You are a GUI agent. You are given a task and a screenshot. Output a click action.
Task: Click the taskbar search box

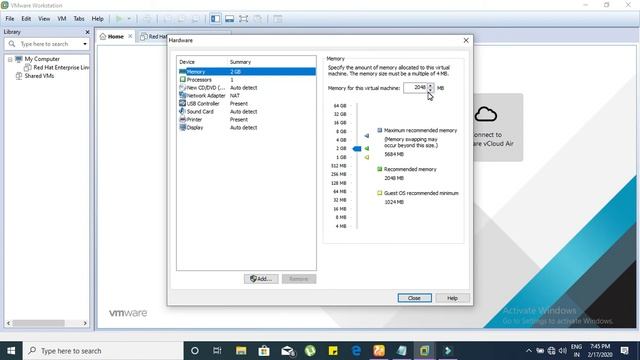coord(103,351)
